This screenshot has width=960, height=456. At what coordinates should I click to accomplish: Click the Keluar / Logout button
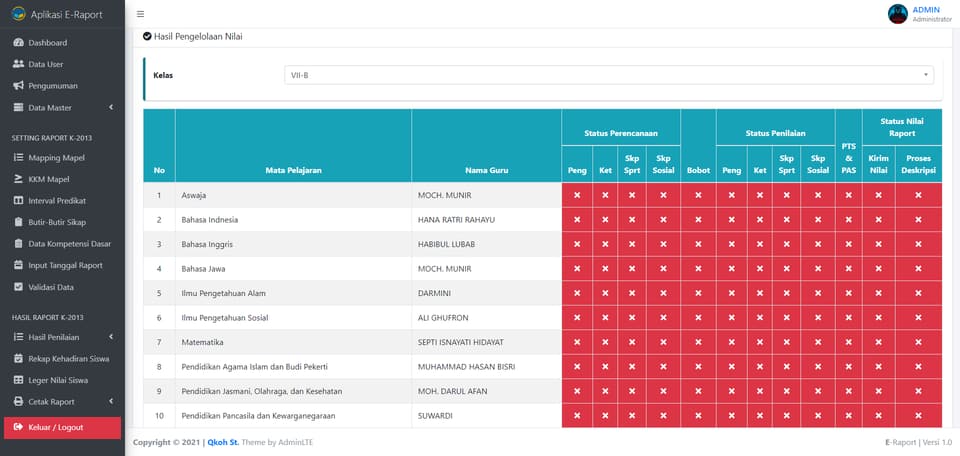pos(62,428)
